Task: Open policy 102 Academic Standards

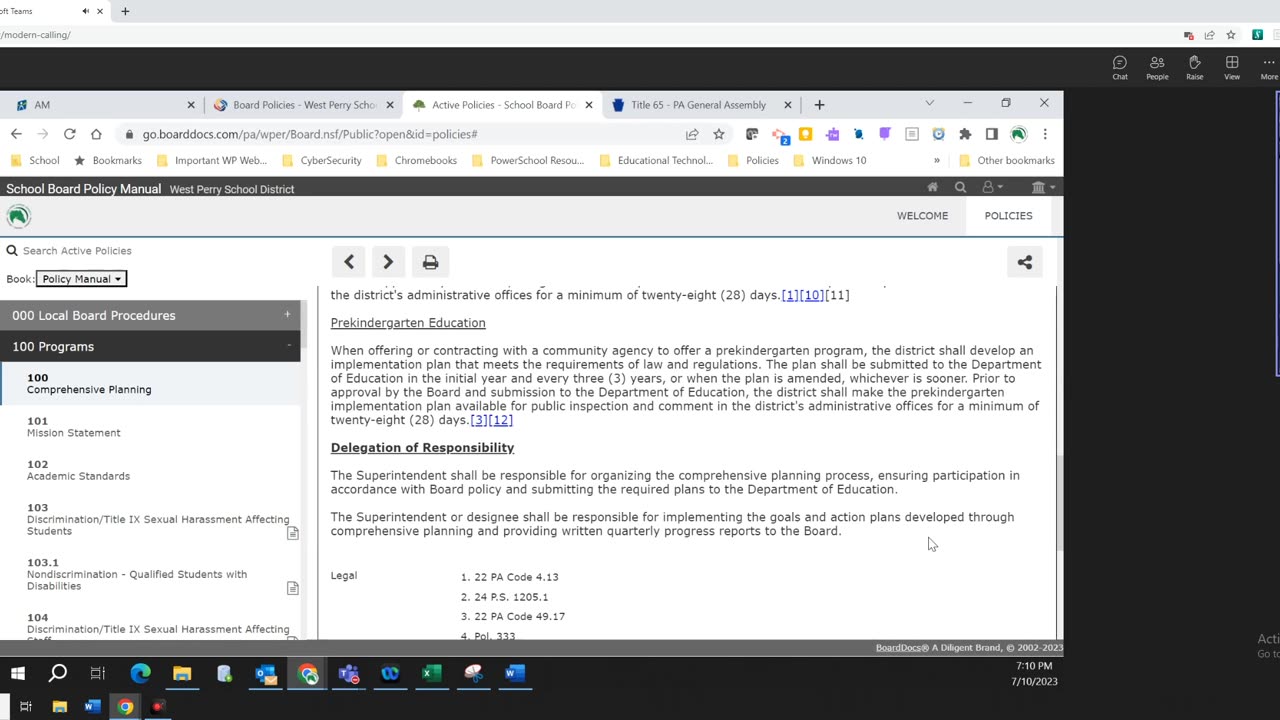Action: point(150,470)
